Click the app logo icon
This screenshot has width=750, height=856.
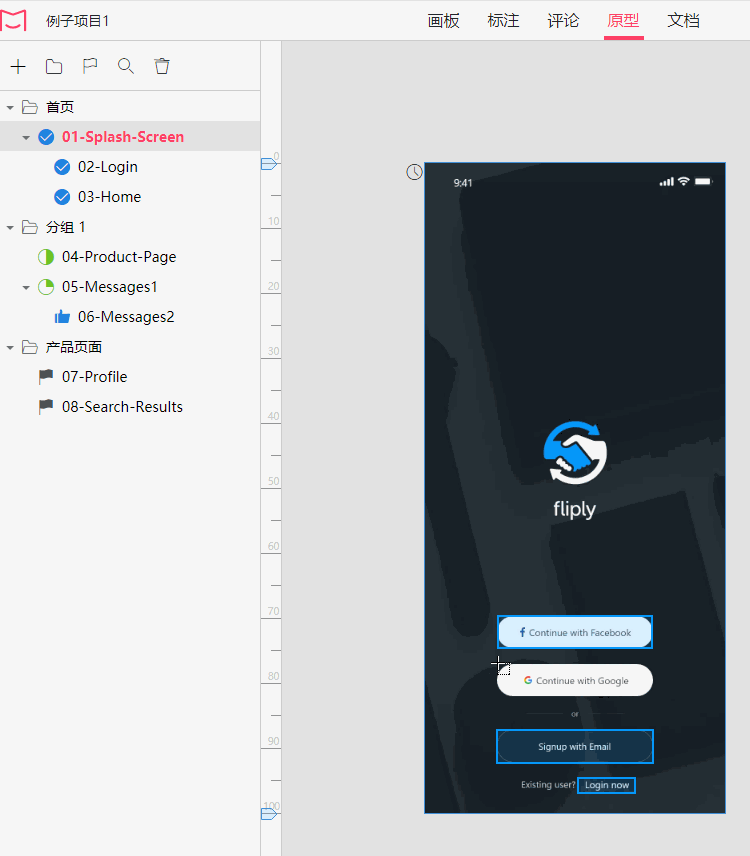tap(13, 21)
